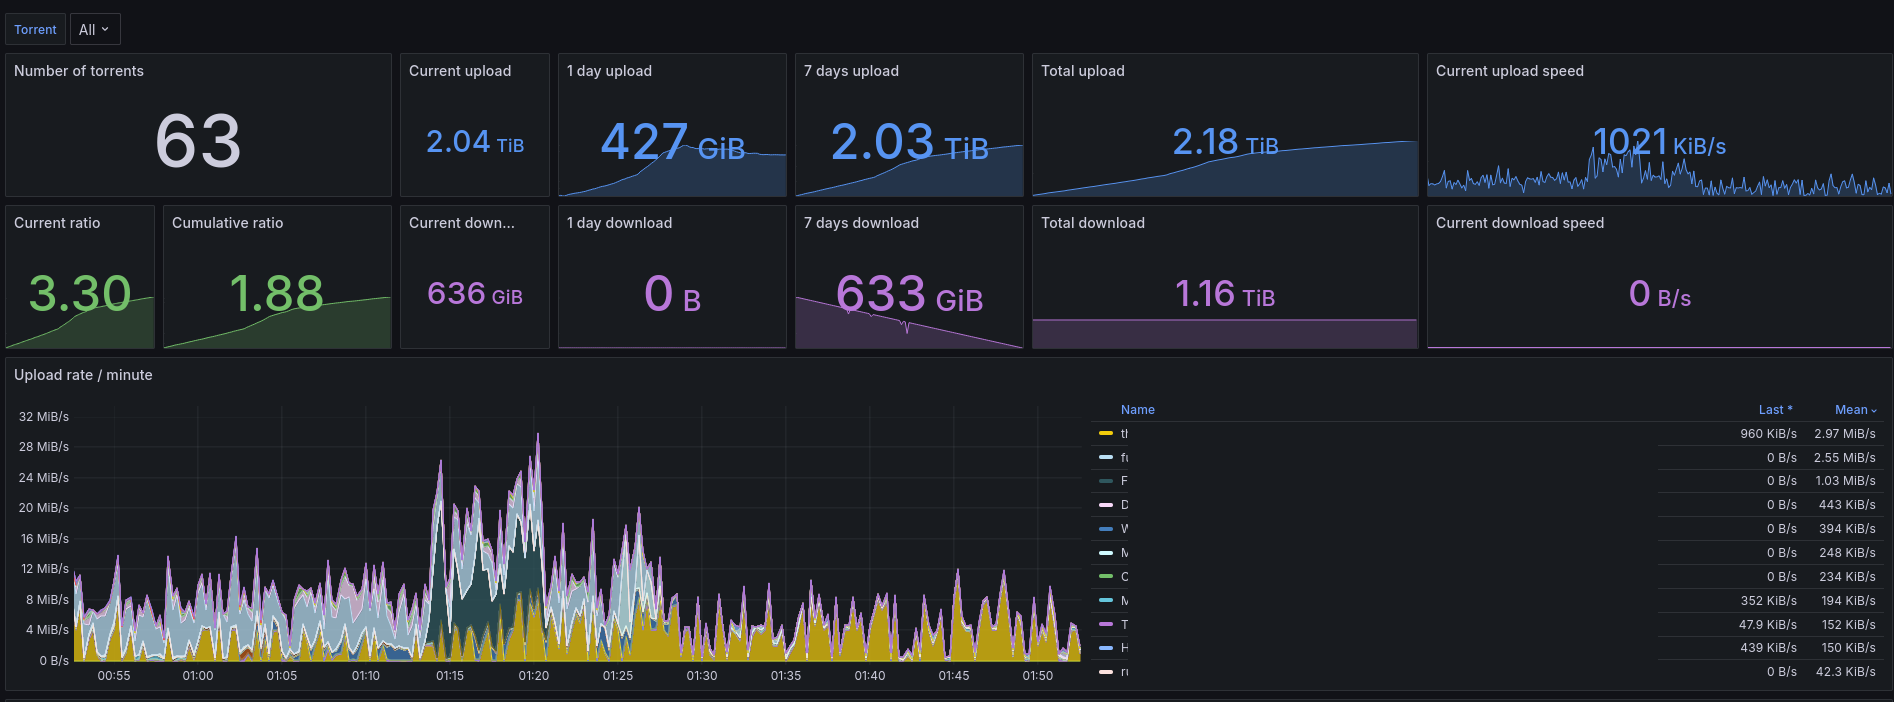Click green legend color swatch for 234 KiB/s series

point(1106,576)
